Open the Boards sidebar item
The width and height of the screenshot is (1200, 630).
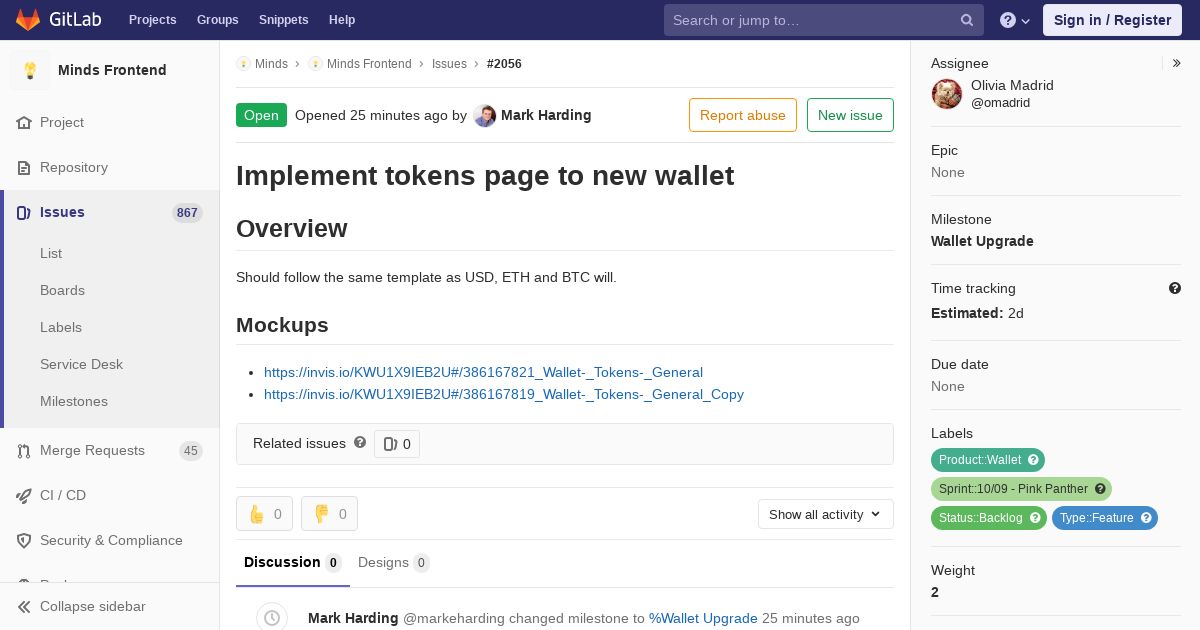pos(62,291)
